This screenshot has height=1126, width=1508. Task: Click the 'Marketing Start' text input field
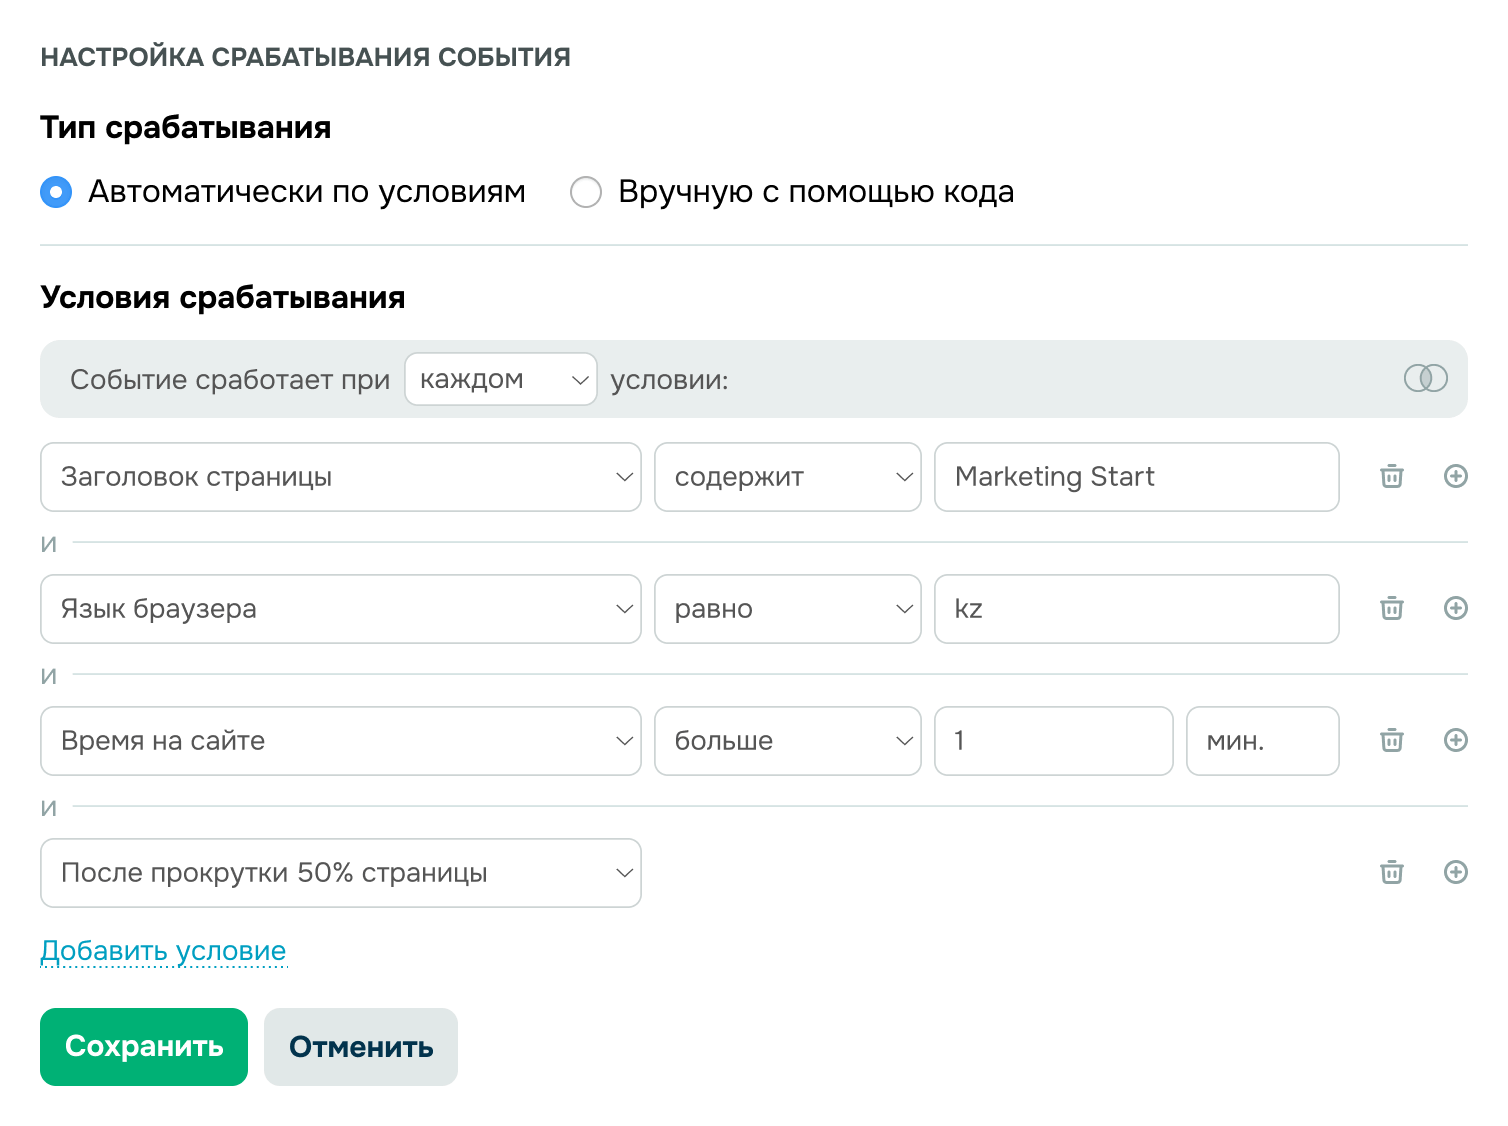(1136, 477)
